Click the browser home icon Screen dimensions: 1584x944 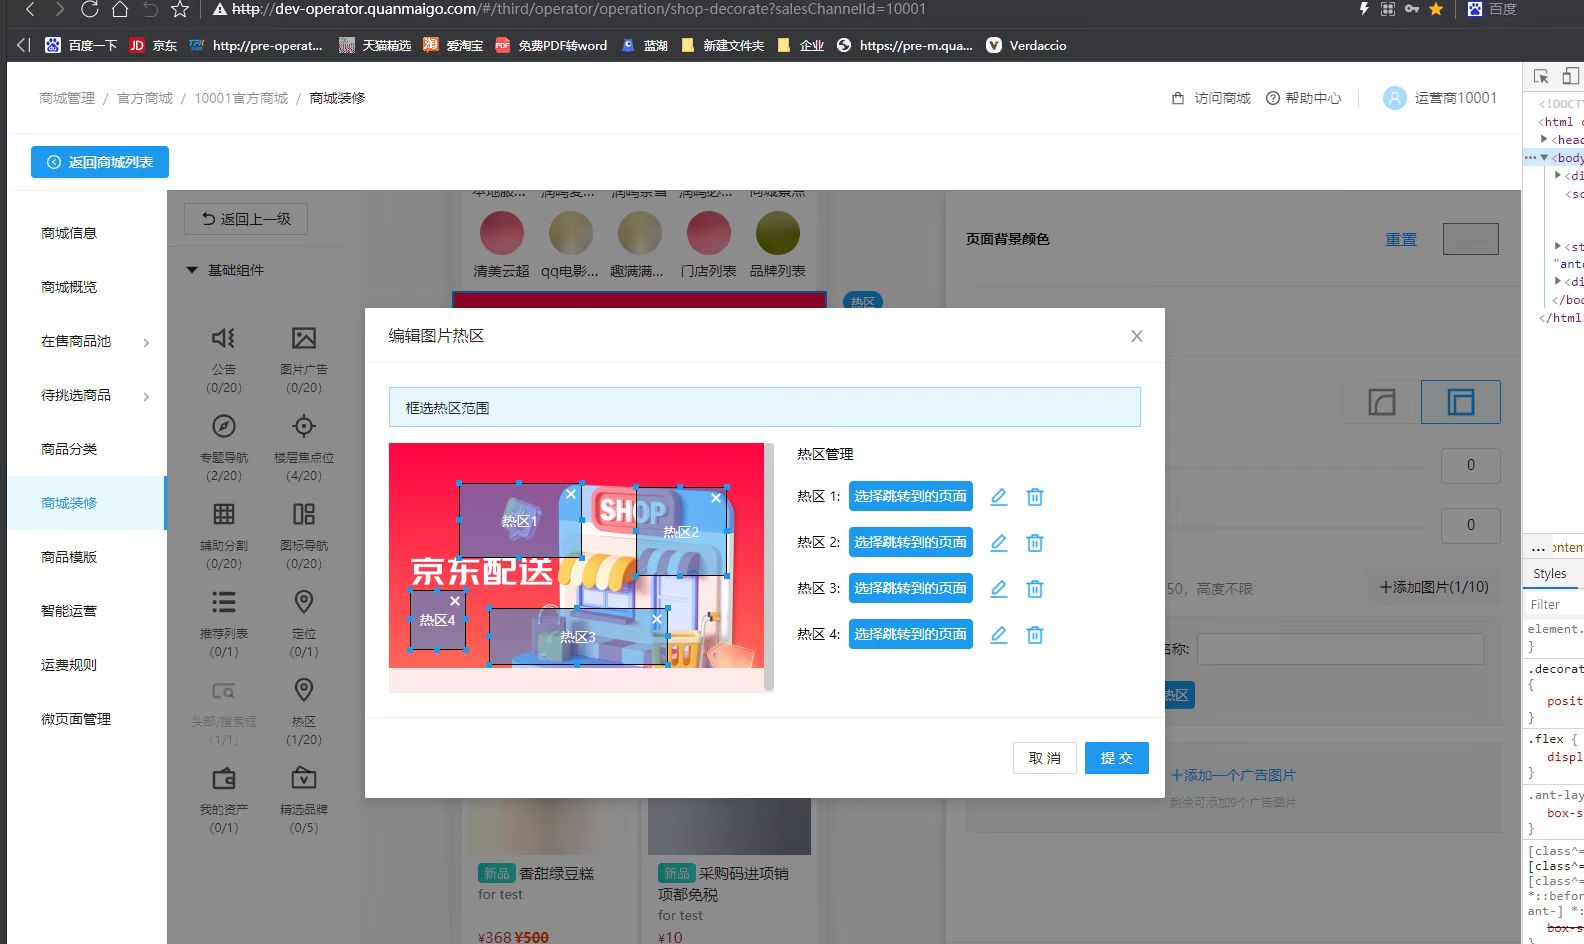coord(120,10)
